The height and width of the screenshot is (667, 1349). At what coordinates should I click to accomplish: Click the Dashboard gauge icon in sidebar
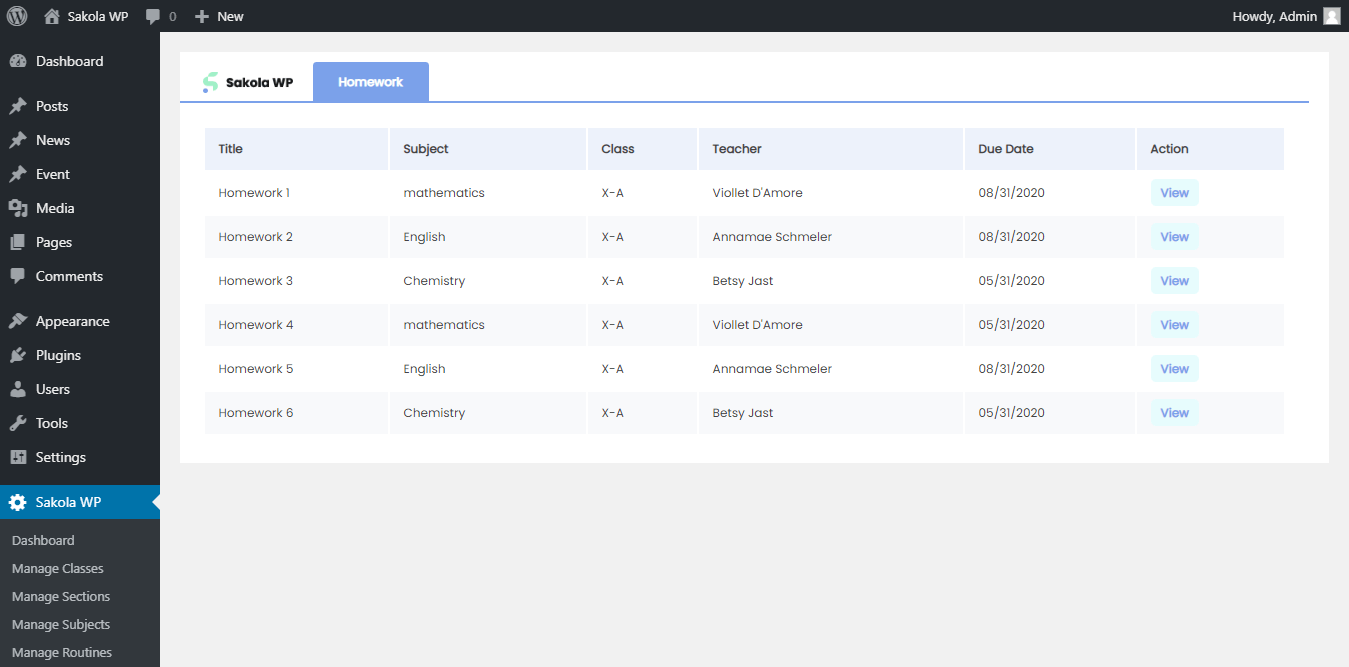pyautogui.click(x=18, y=61)
